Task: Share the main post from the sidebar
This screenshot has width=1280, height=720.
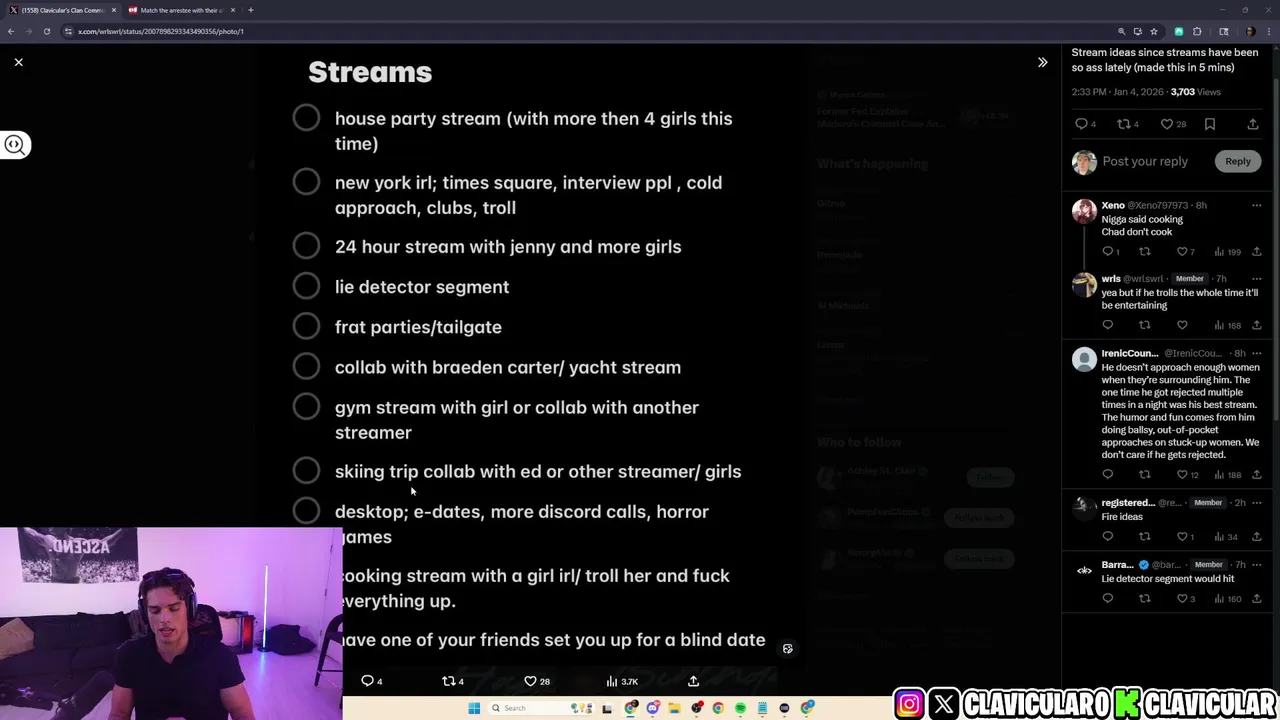Action: [1253, 124]
